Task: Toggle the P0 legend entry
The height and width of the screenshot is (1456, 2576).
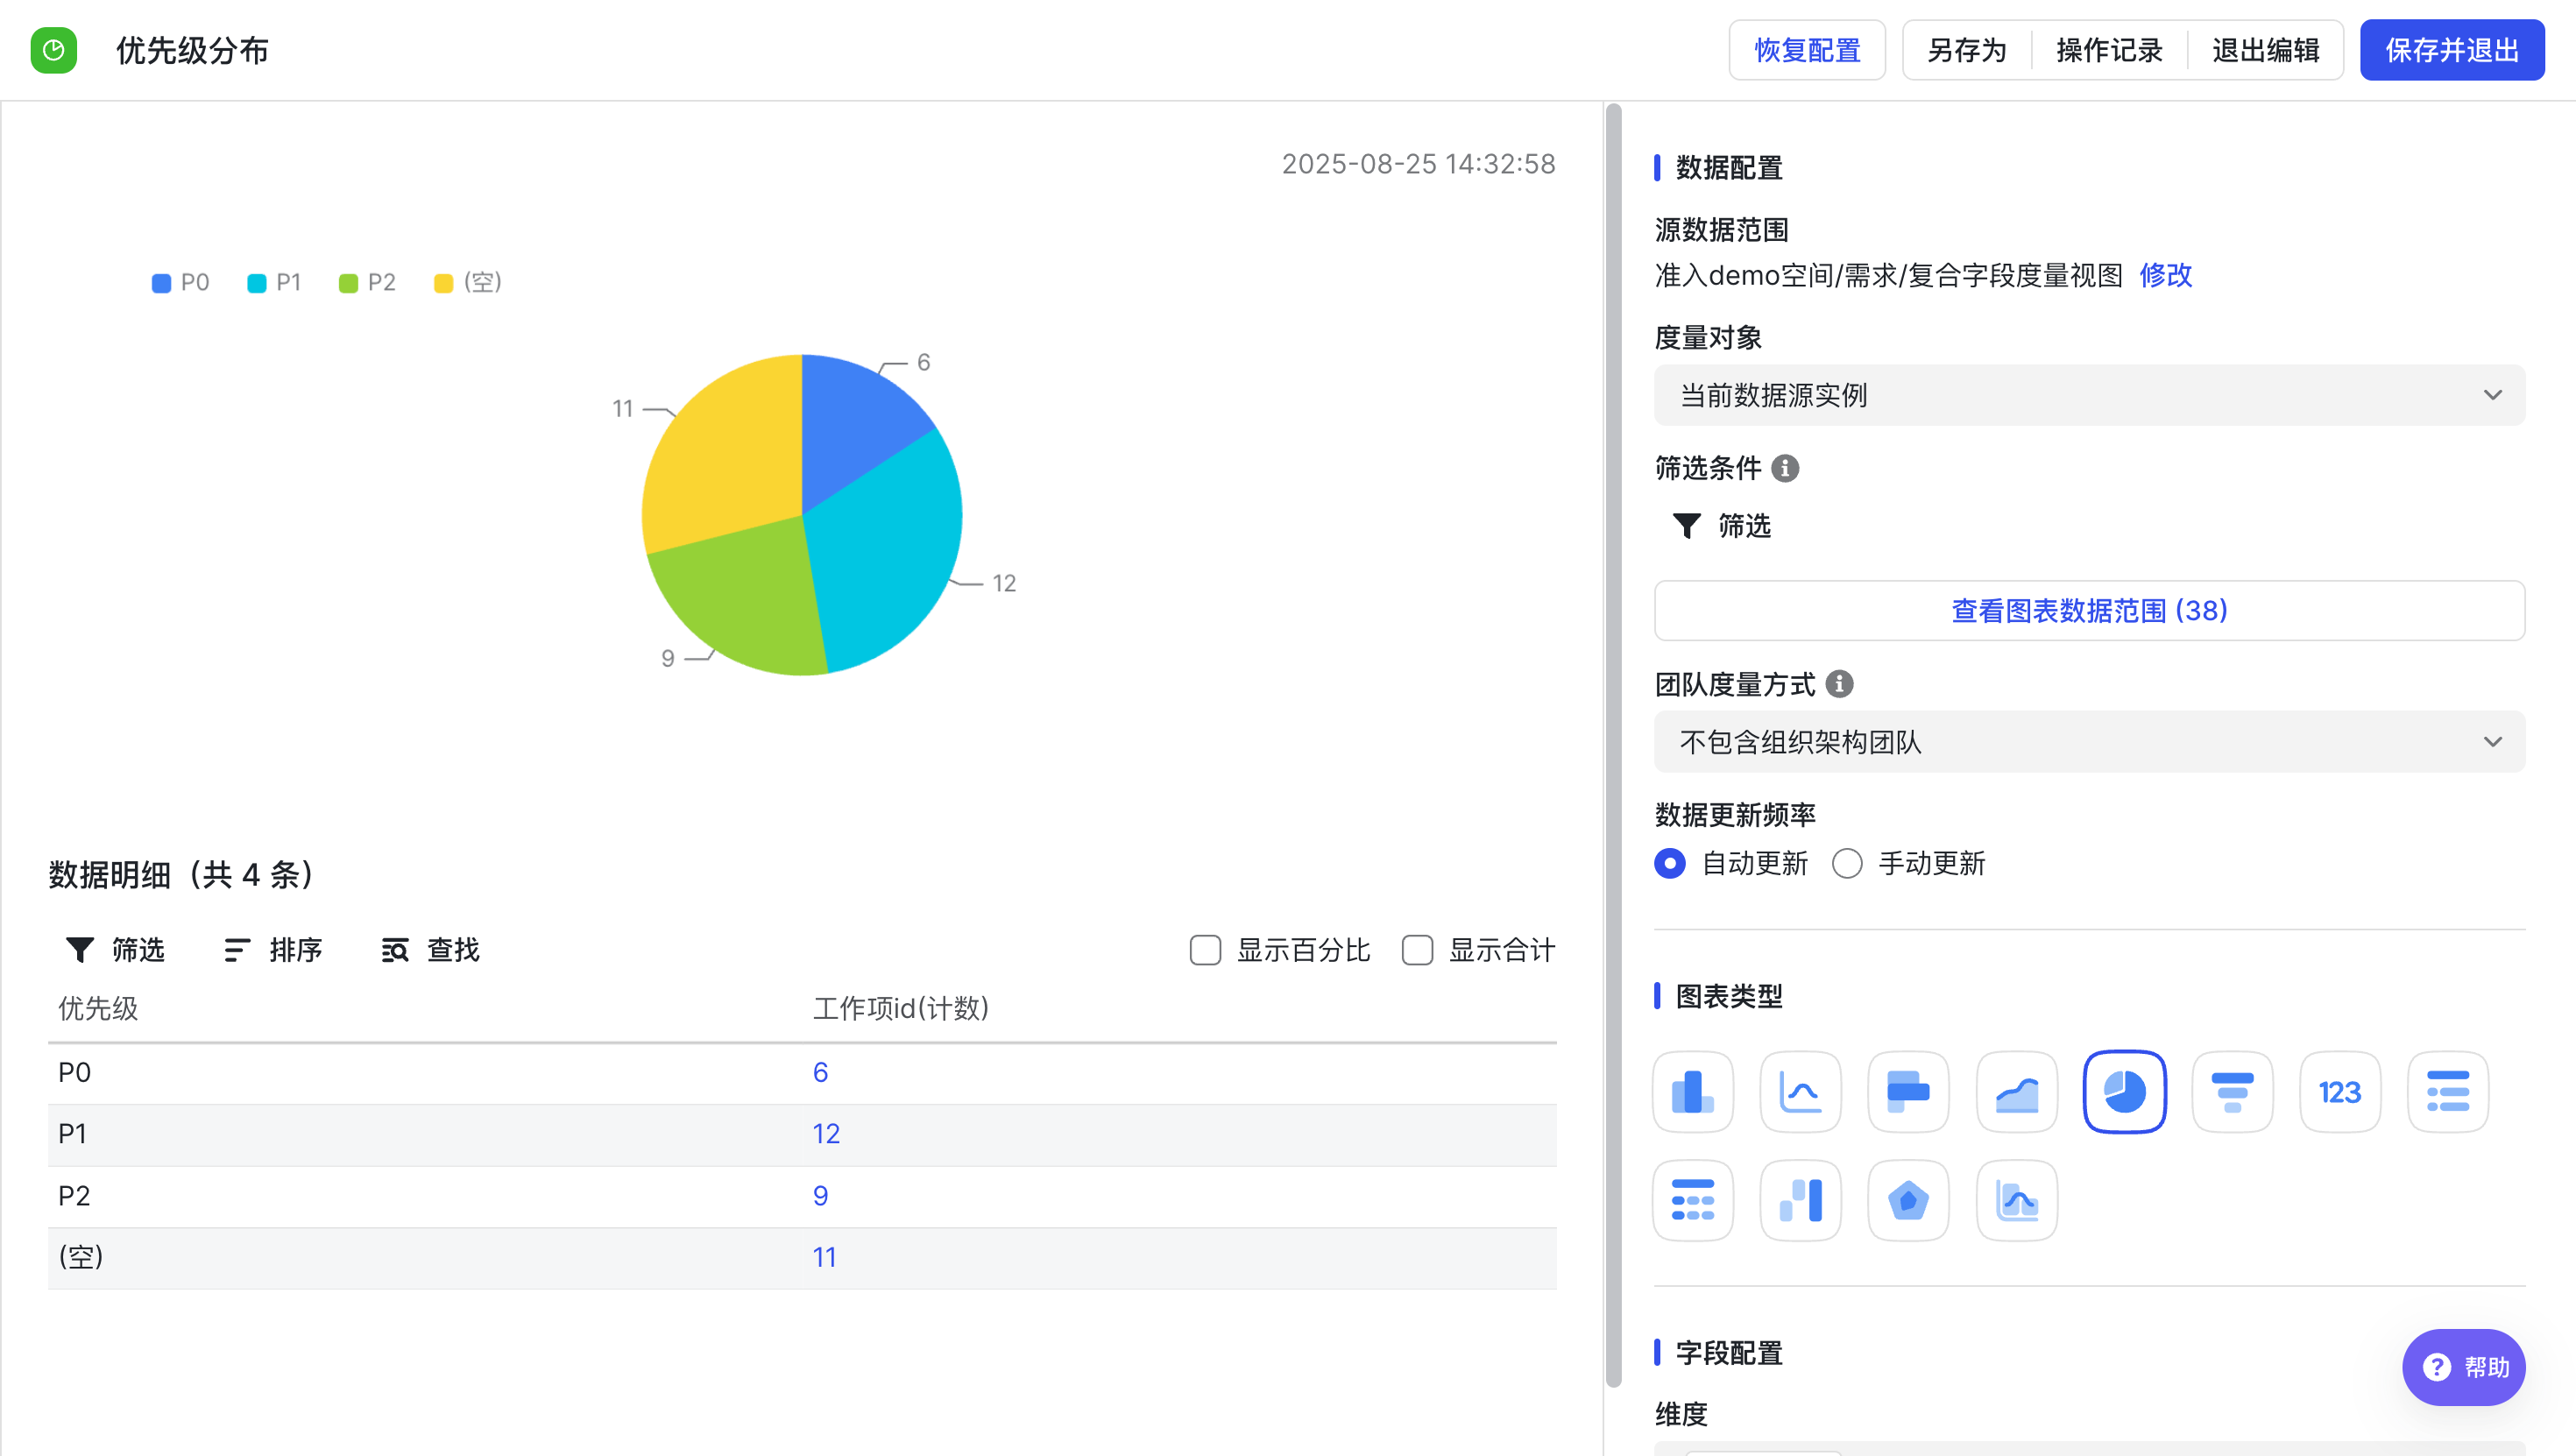Action: 180,283
